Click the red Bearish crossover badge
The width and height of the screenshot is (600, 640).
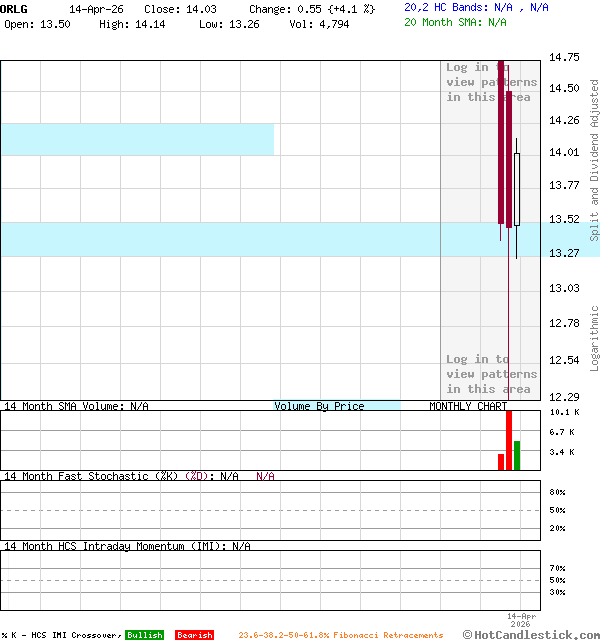194,635
